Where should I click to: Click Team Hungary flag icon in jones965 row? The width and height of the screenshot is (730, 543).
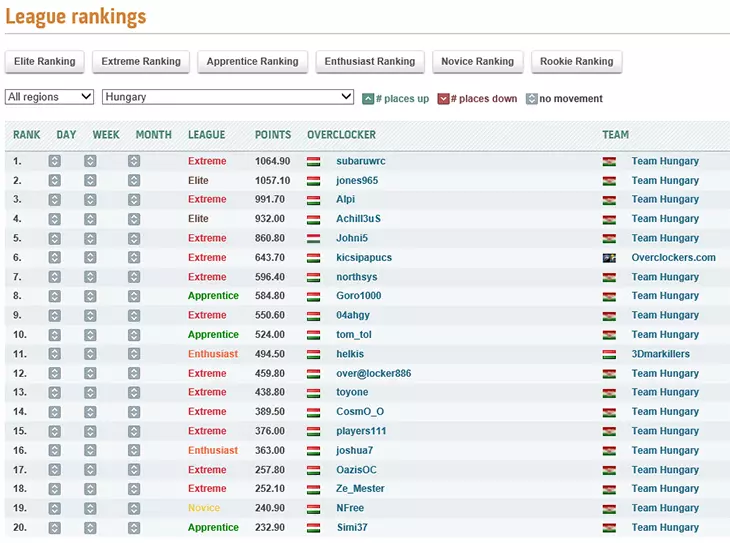609,181
